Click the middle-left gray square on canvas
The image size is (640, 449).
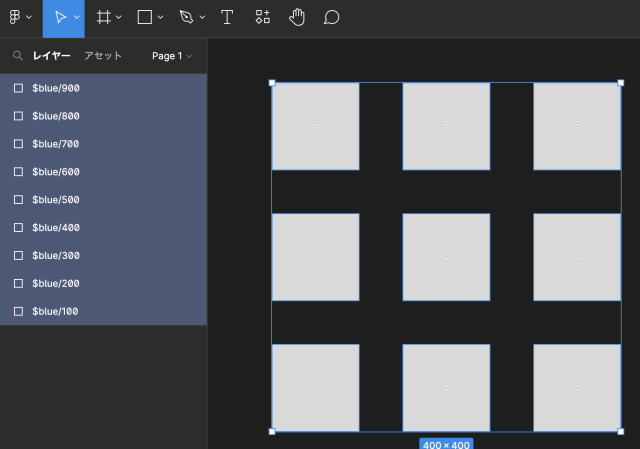[x=316, y=257]
